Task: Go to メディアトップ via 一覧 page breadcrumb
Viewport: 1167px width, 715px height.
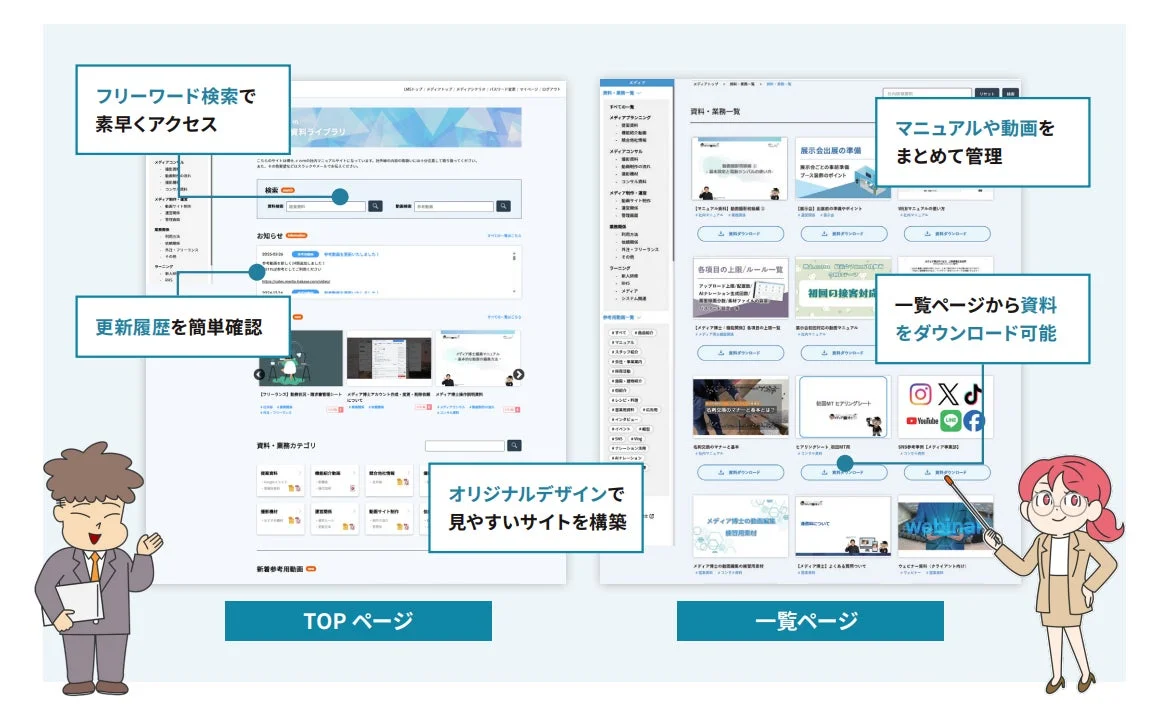Action: (x=706, y=84)
